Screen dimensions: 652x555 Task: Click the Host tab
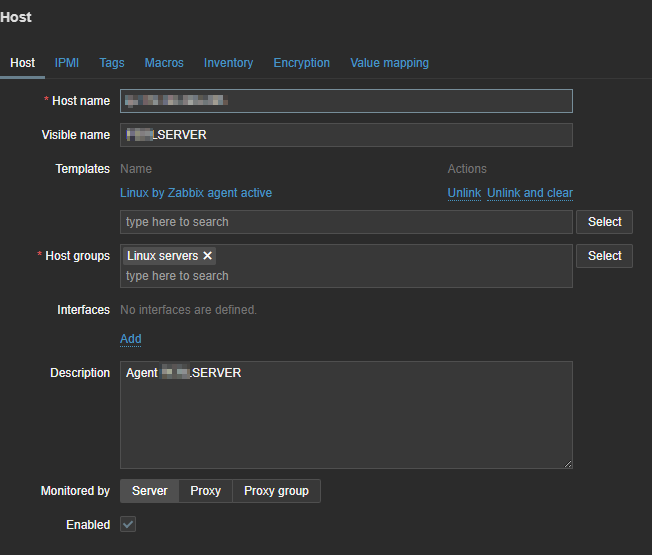pos(23,63)
